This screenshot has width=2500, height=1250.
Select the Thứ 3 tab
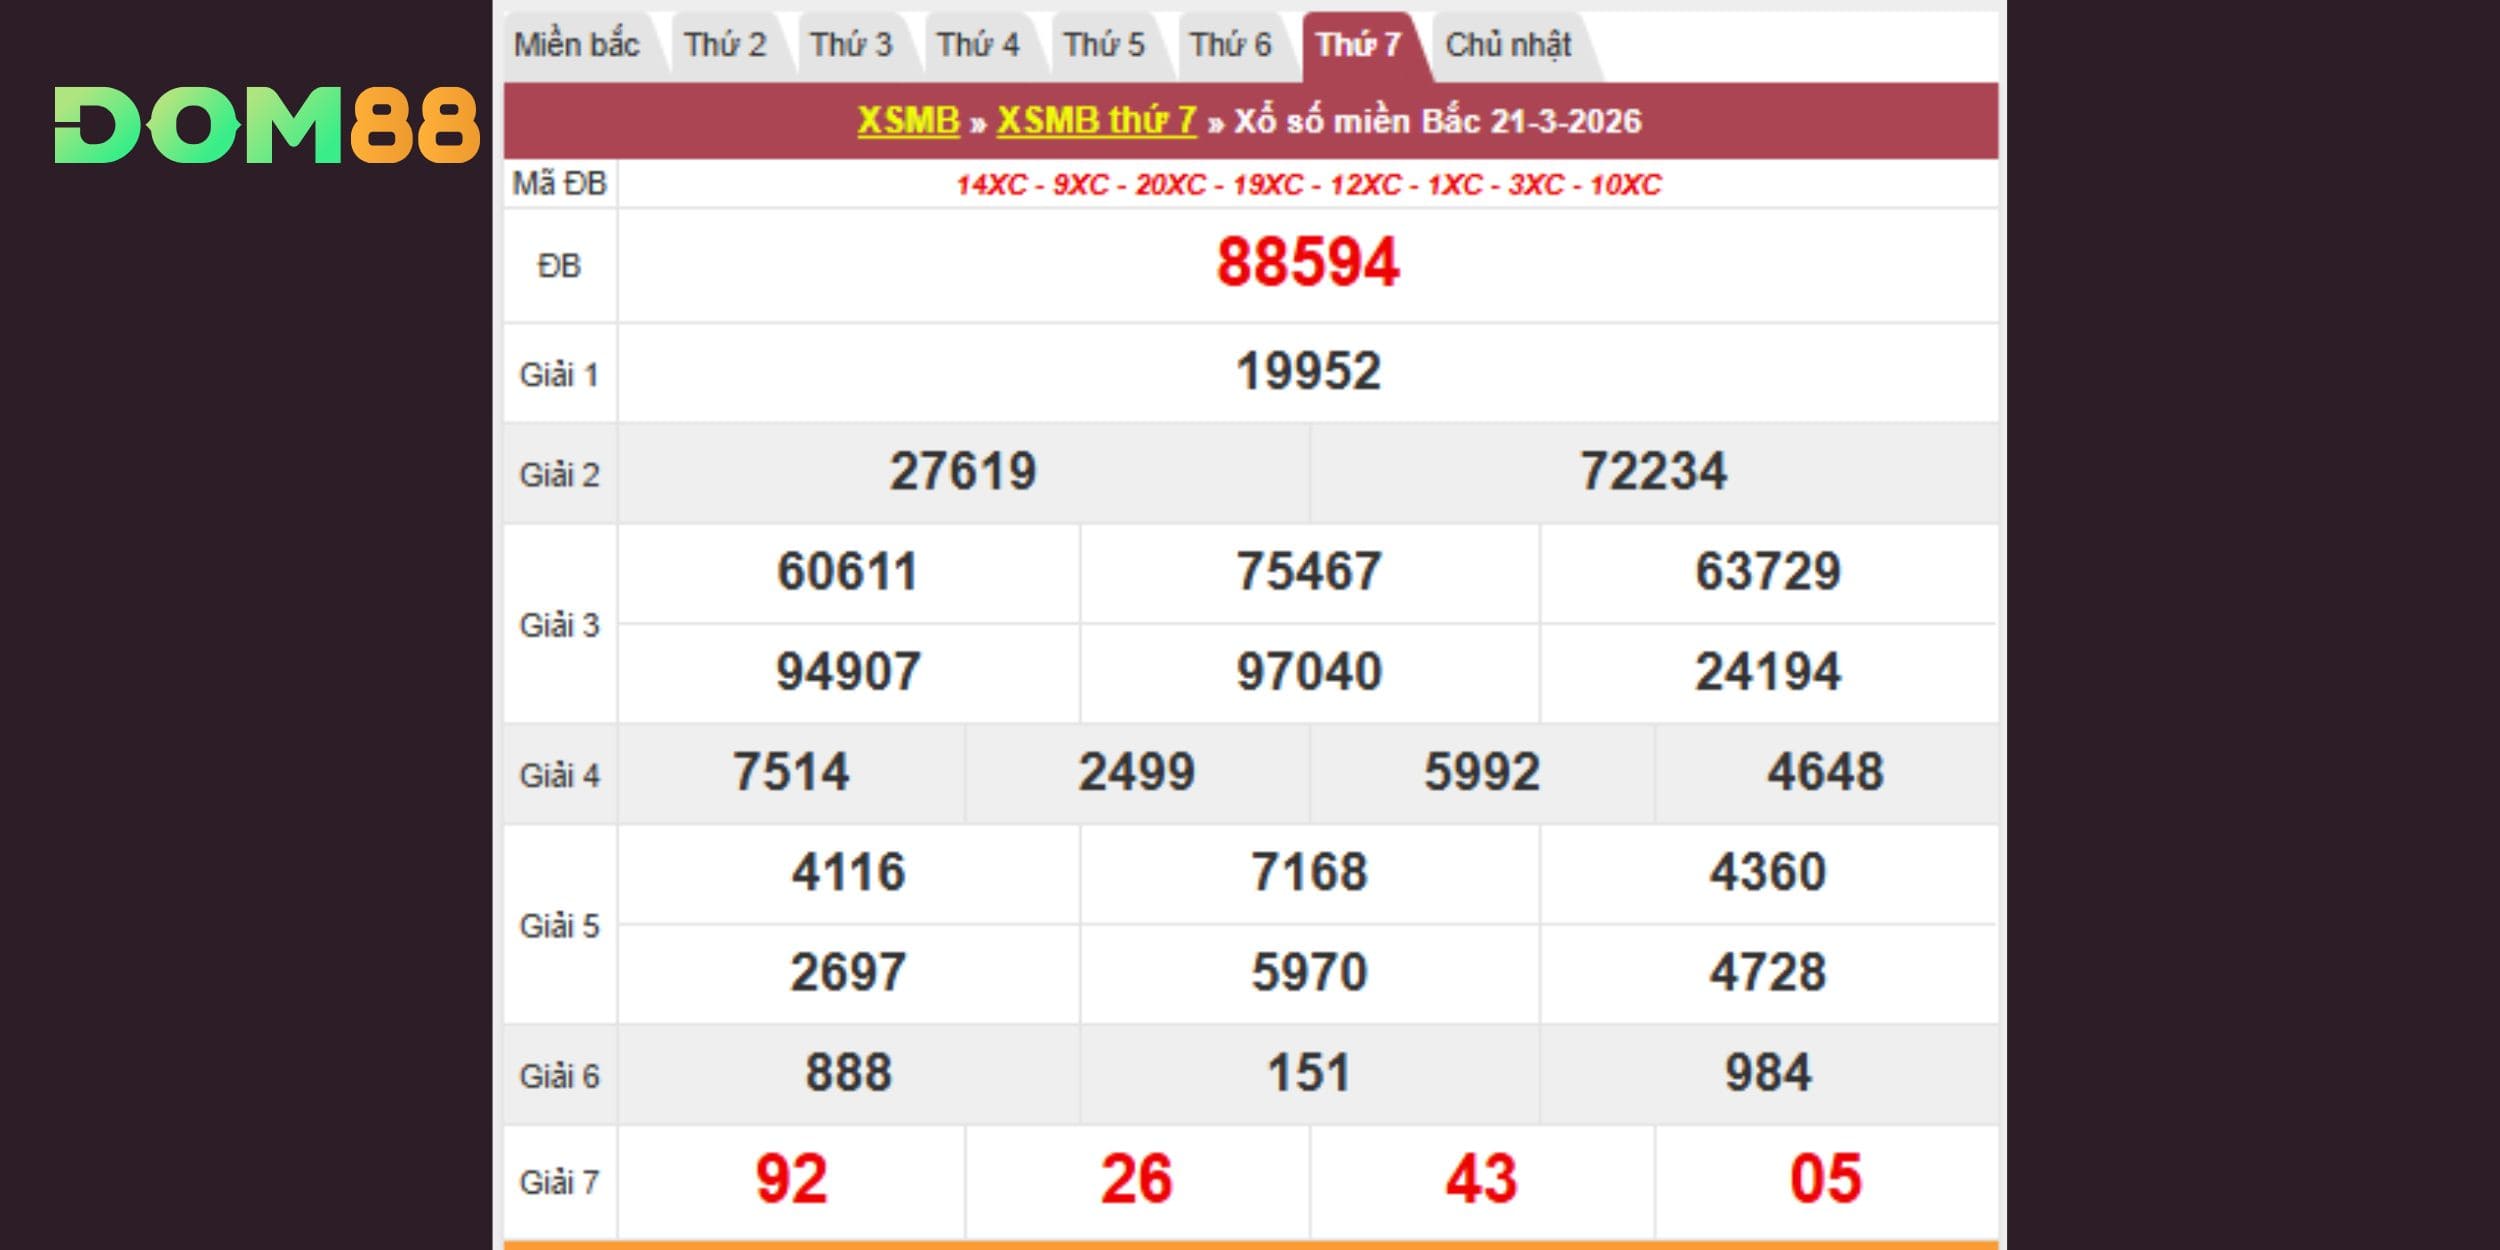(x=850, y=45)
